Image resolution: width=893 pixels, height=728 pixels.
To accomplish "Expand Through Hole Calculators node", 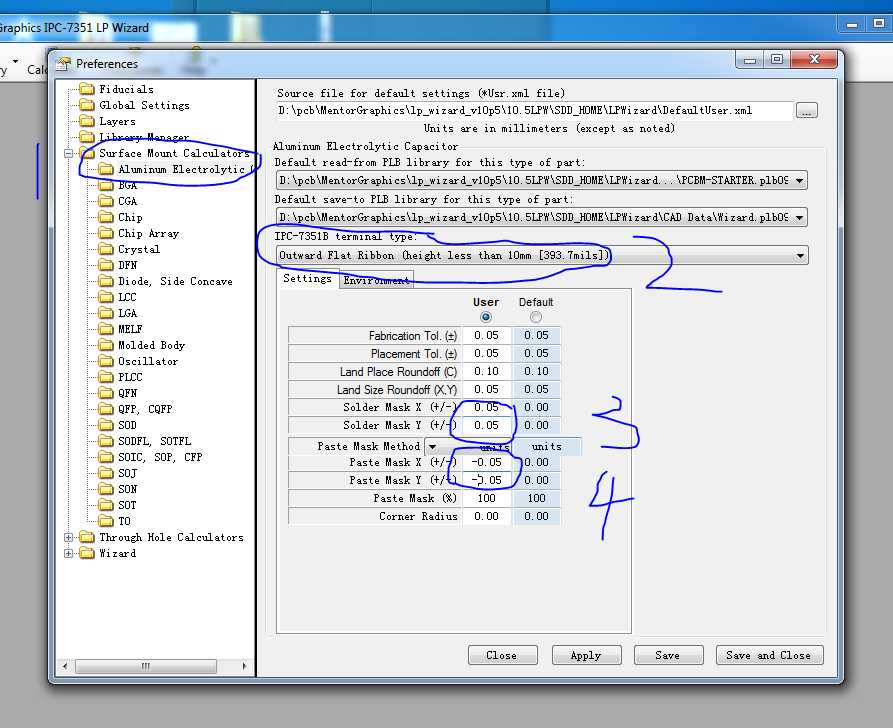I will pos(68,537).
